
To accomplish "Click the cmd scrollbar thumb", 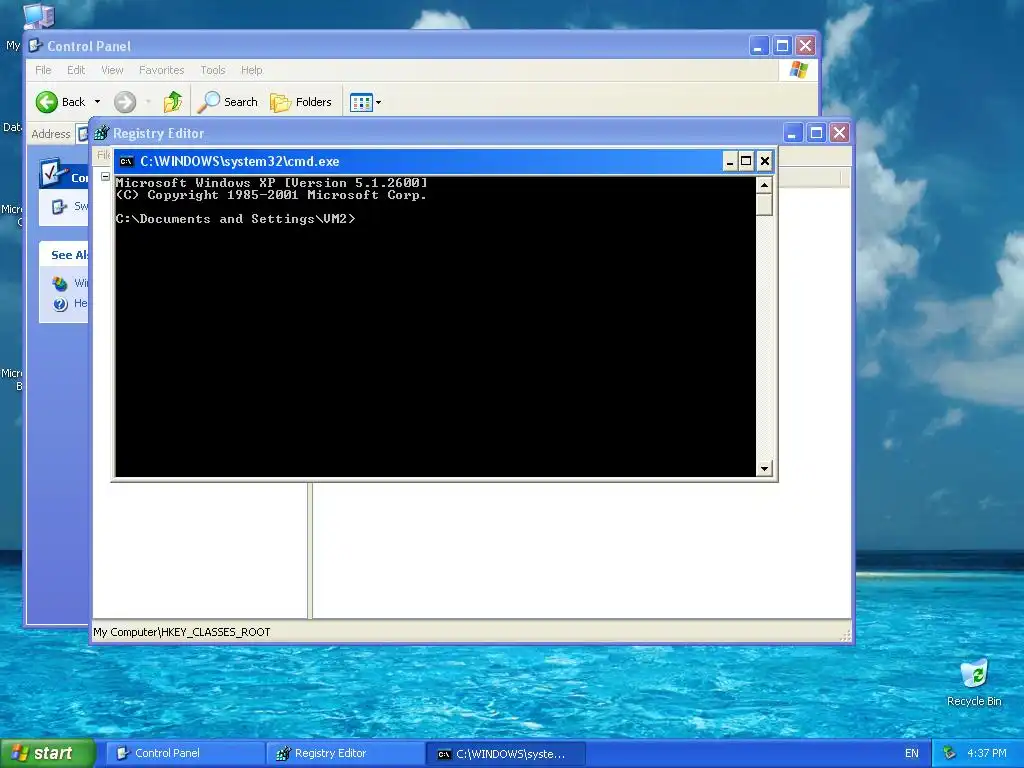I will (764, 204).
